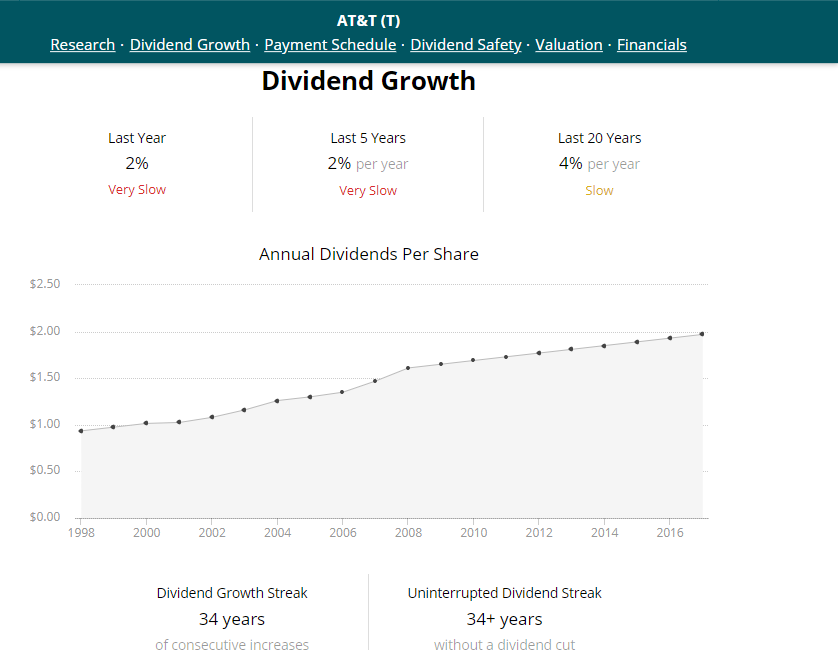Click the $2.00 y-axis label

pyautogui.click(x=45, y=331)
